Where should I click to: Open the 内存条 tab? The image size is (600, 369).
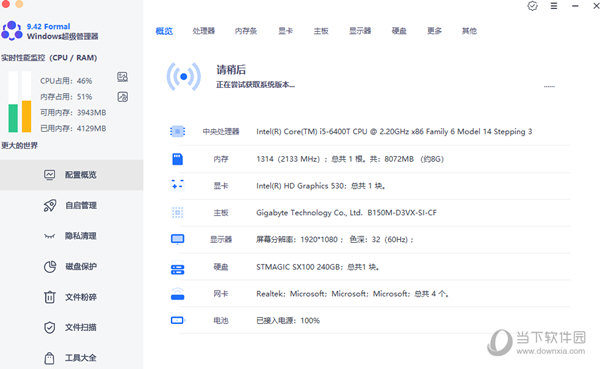(x=246, y=31)
